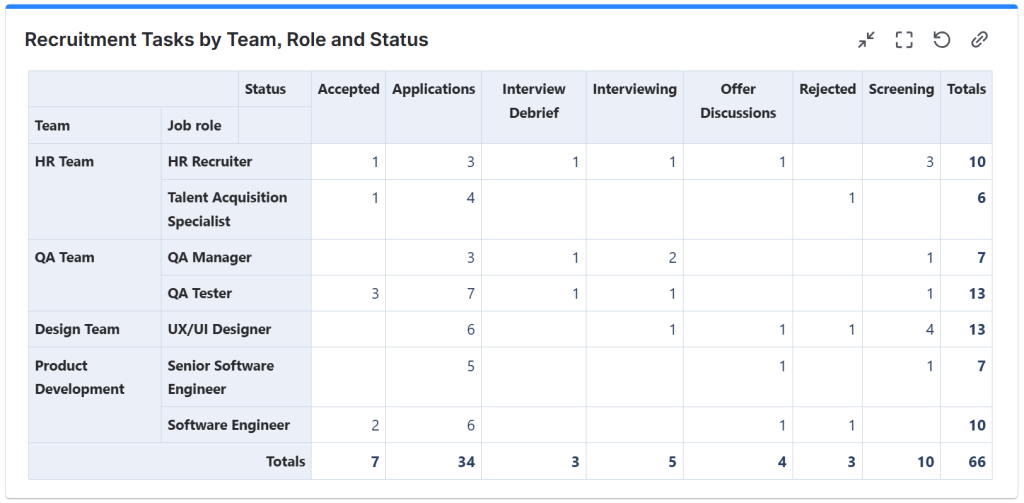Click the widget title text
Screen dimensions: 1024x503
tap(226, 40)
